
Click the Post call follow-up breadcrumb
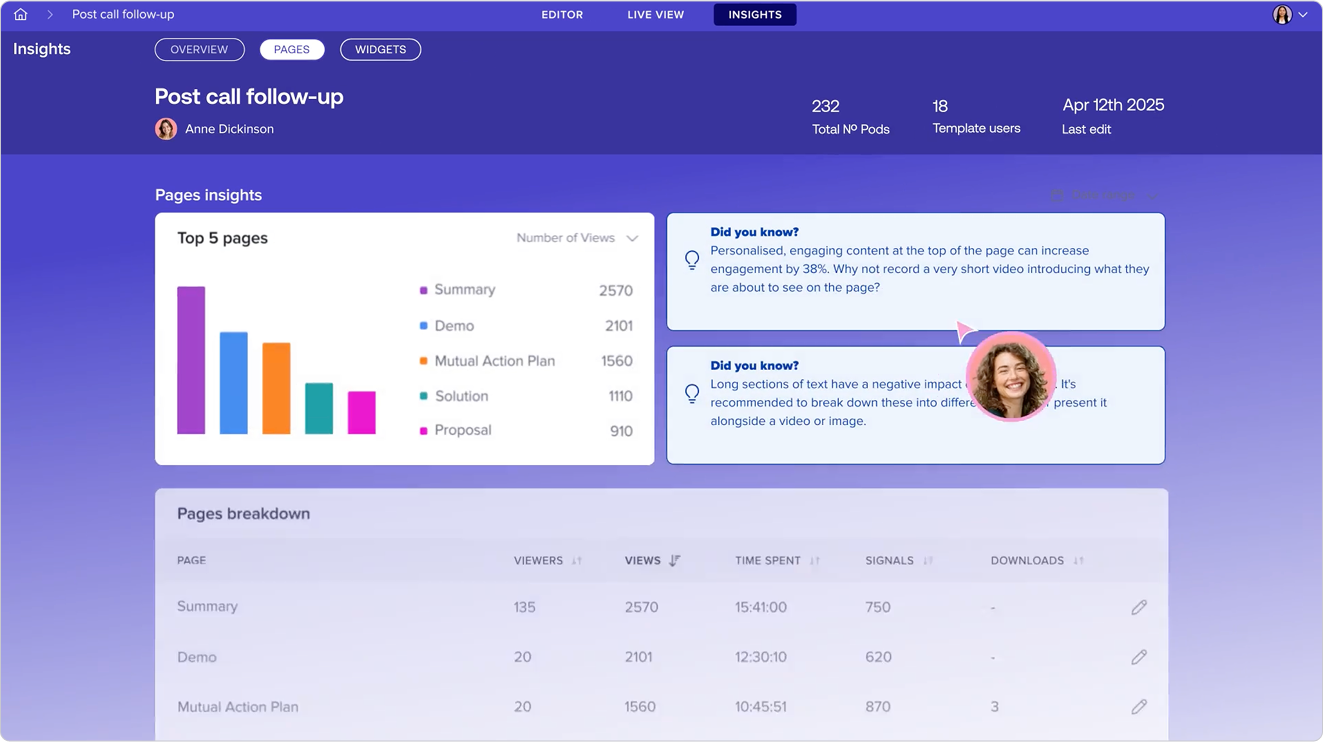click(x=123, y=14)
